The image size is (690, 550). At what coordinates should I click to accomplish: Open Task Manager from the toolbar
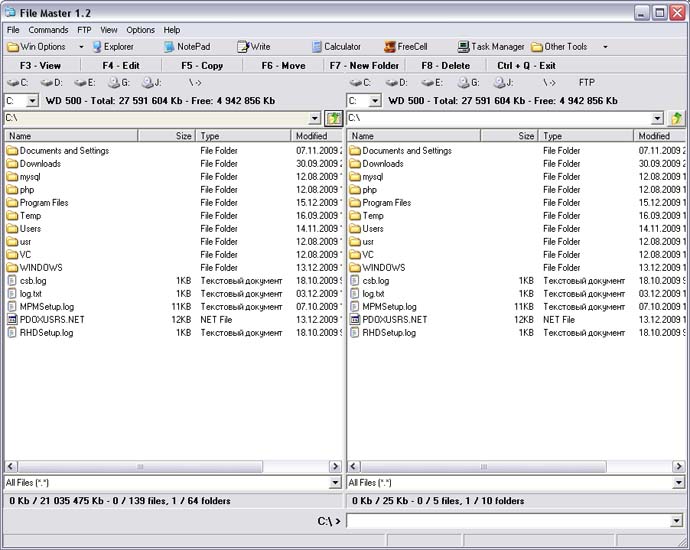pyautogui.click(x=491, y=47)
